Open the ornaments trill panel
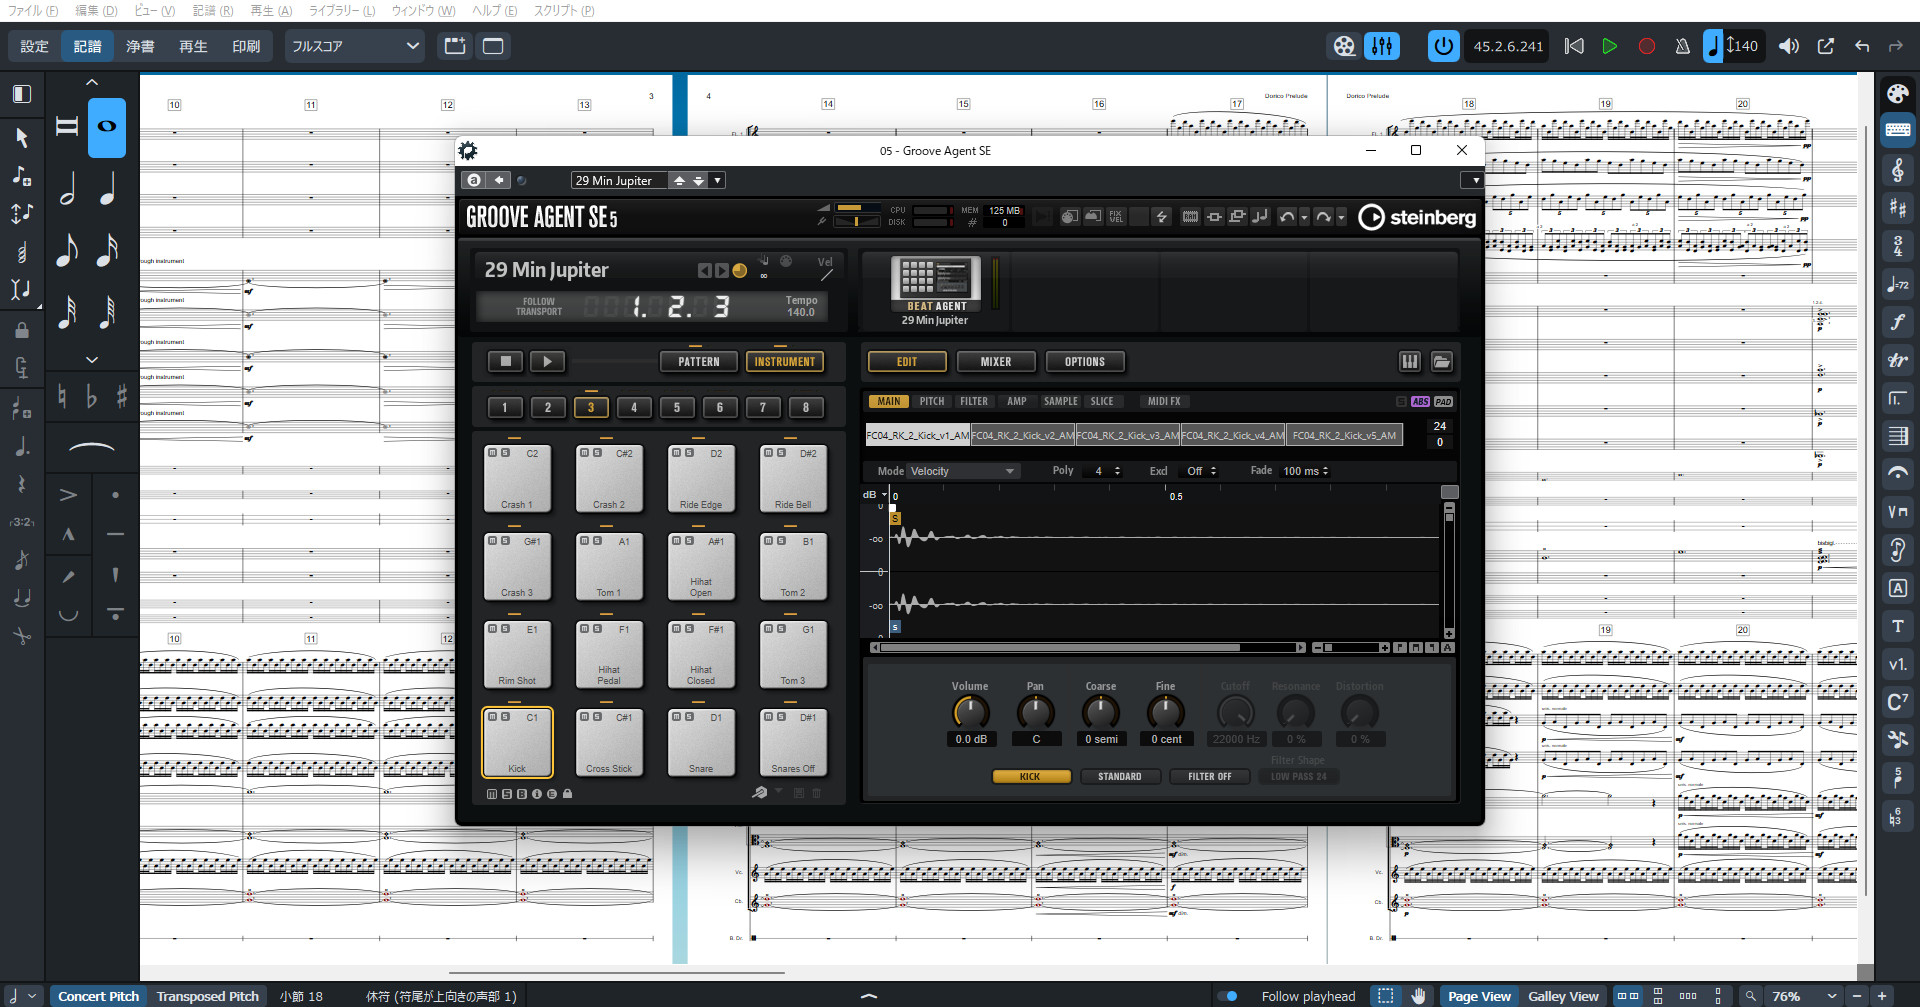 [1897, 360]
